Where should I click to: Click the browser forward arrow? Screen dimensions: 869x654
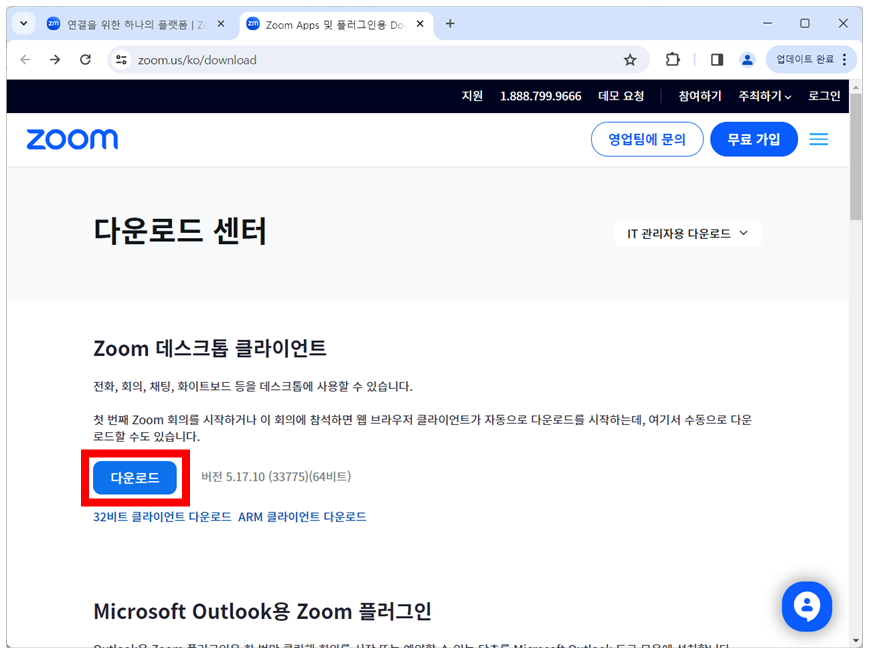click(x=55, y=59)
